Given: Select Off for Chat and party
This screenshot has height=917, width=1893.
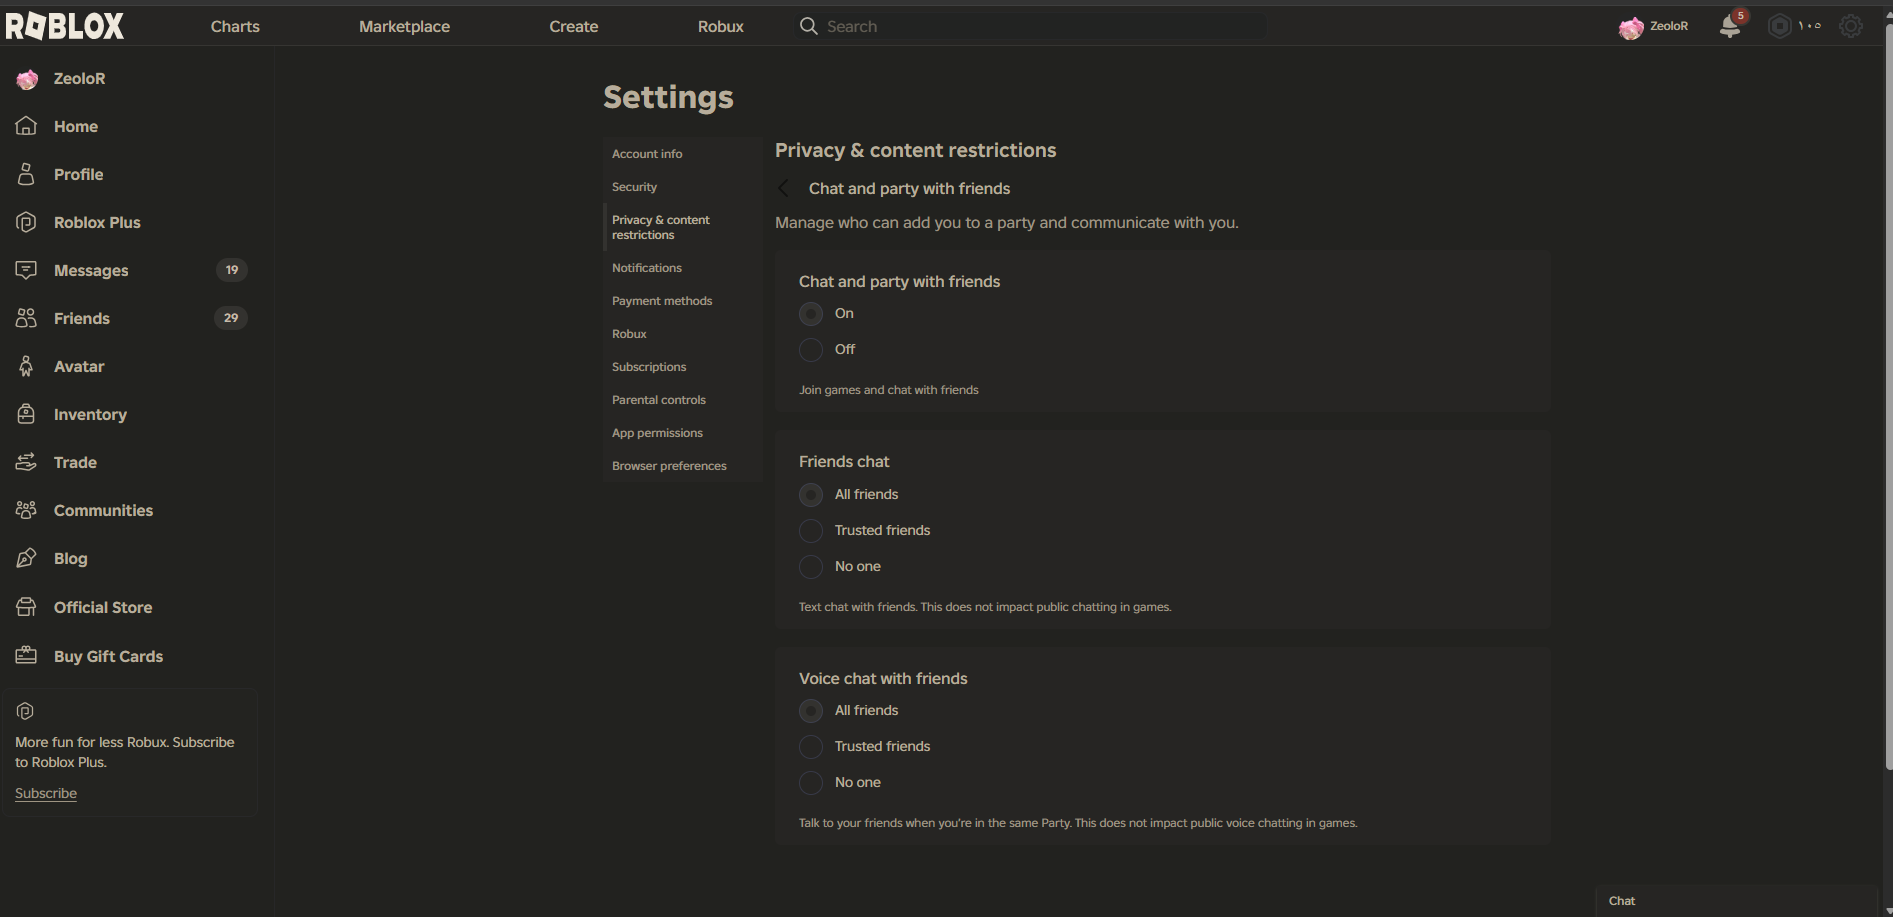Looking at the screenshot, I should coord(811,350).
